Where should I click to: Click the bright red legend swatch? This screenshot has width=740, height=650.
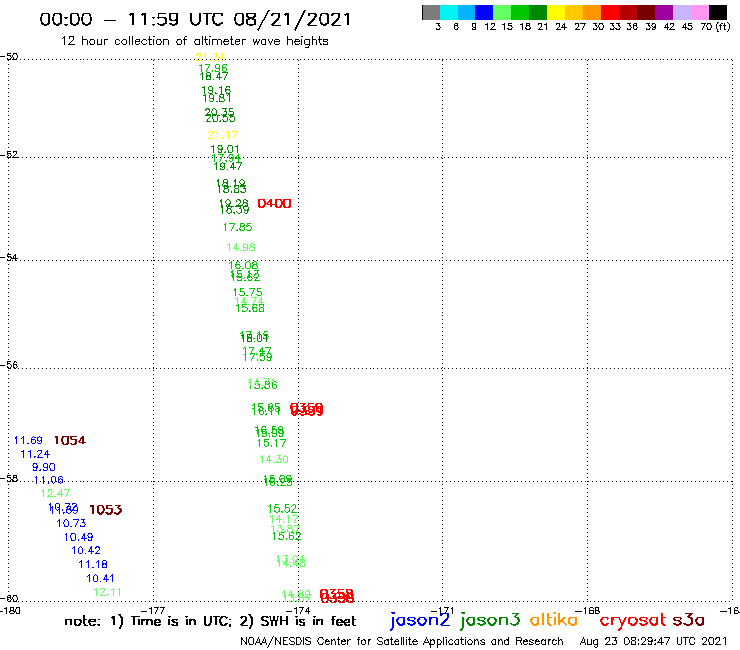tap(610, 12)
